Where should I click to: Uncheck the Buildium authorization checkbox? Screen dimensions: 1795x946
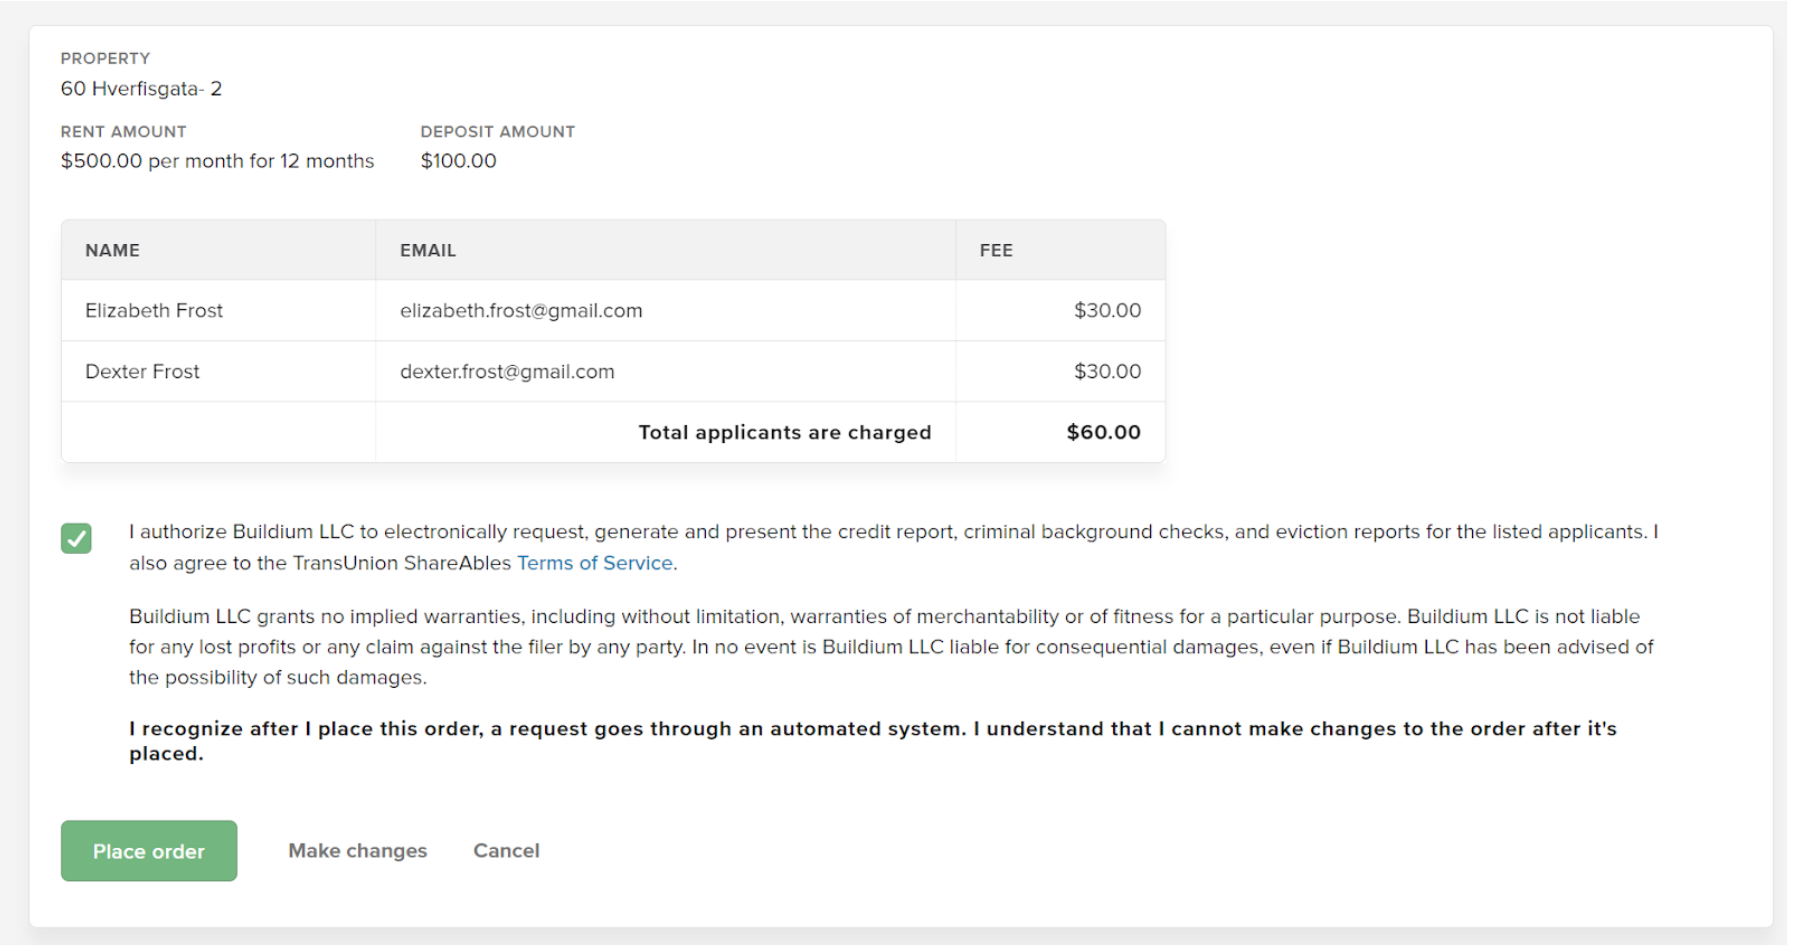(x=76, y=538)
